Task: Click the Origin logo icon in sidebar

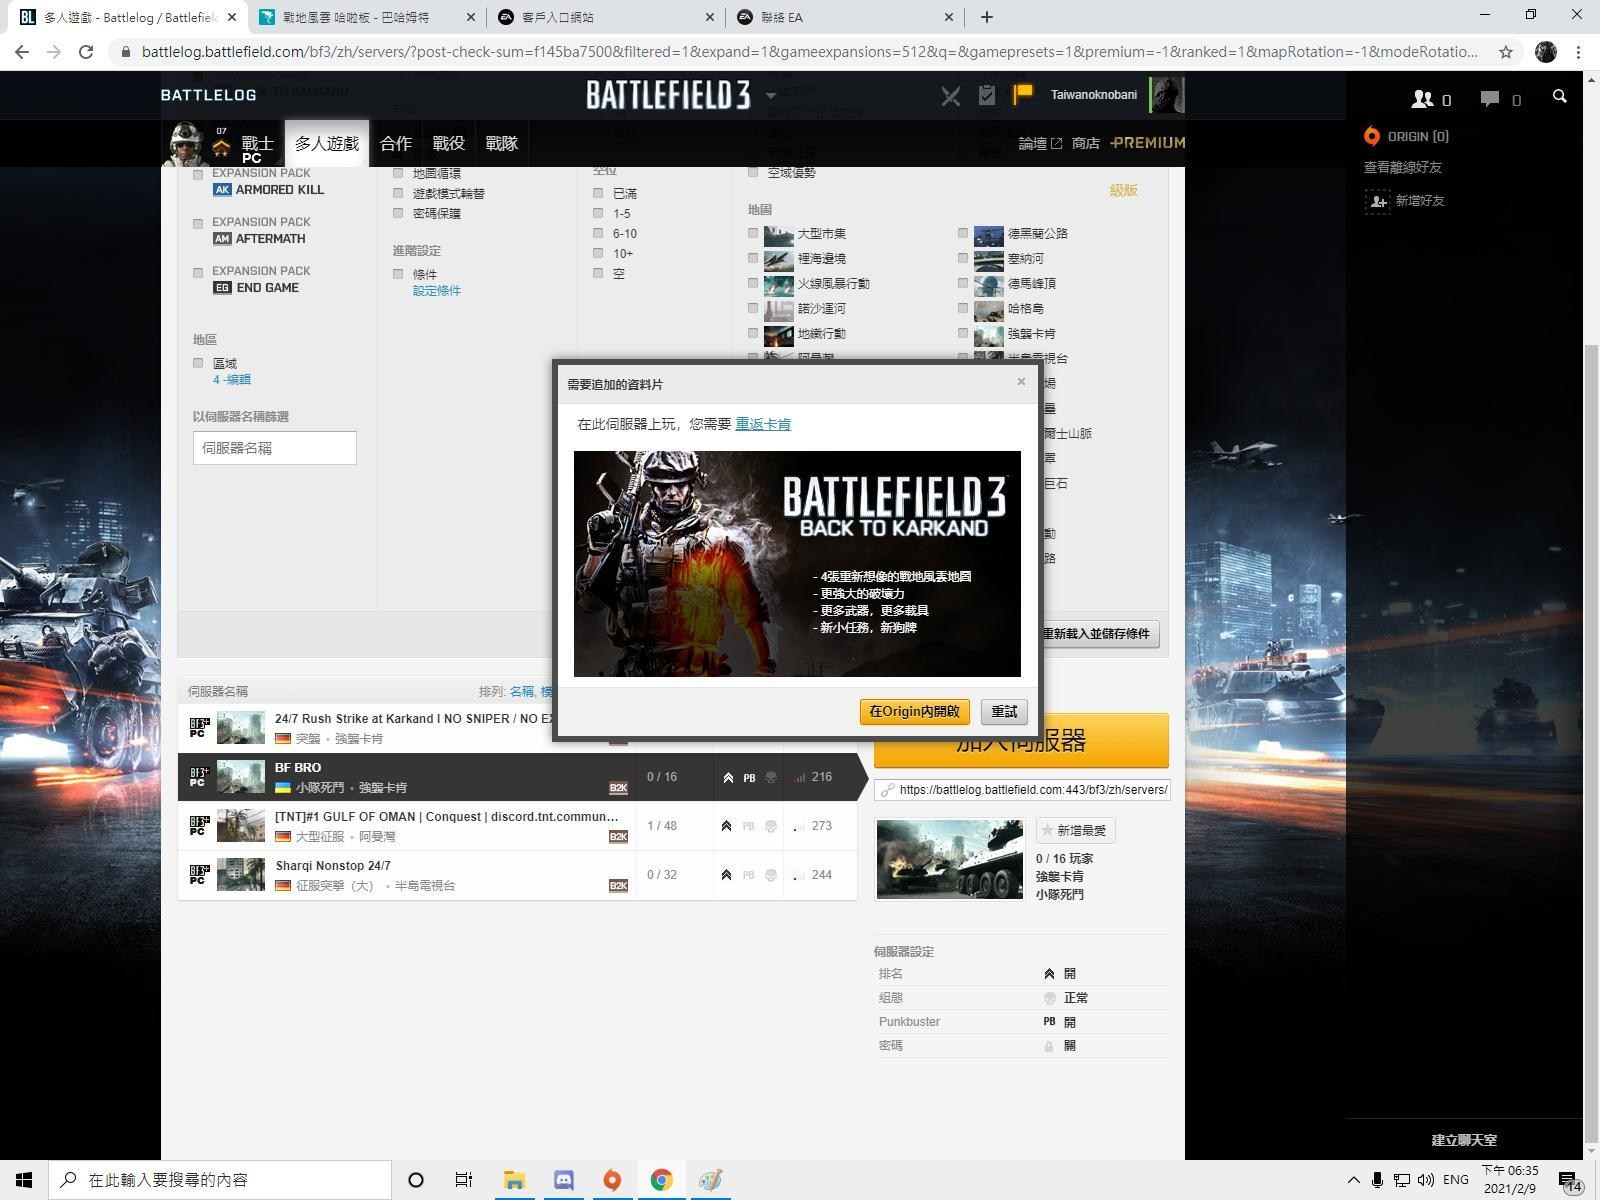Action: 1372,136
